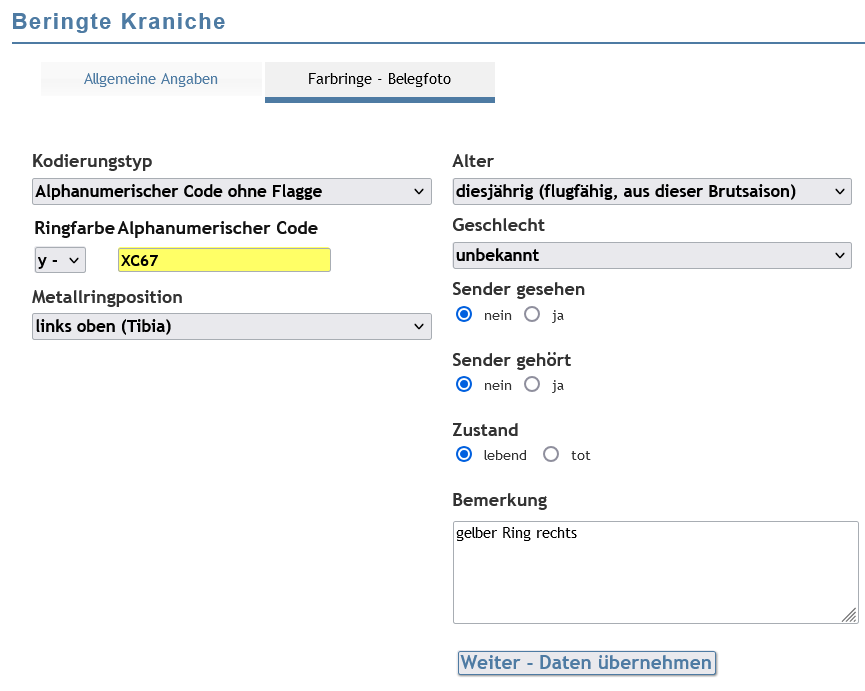Choose lebend under Zustand
Screen dimensions: 865x691
464,454
